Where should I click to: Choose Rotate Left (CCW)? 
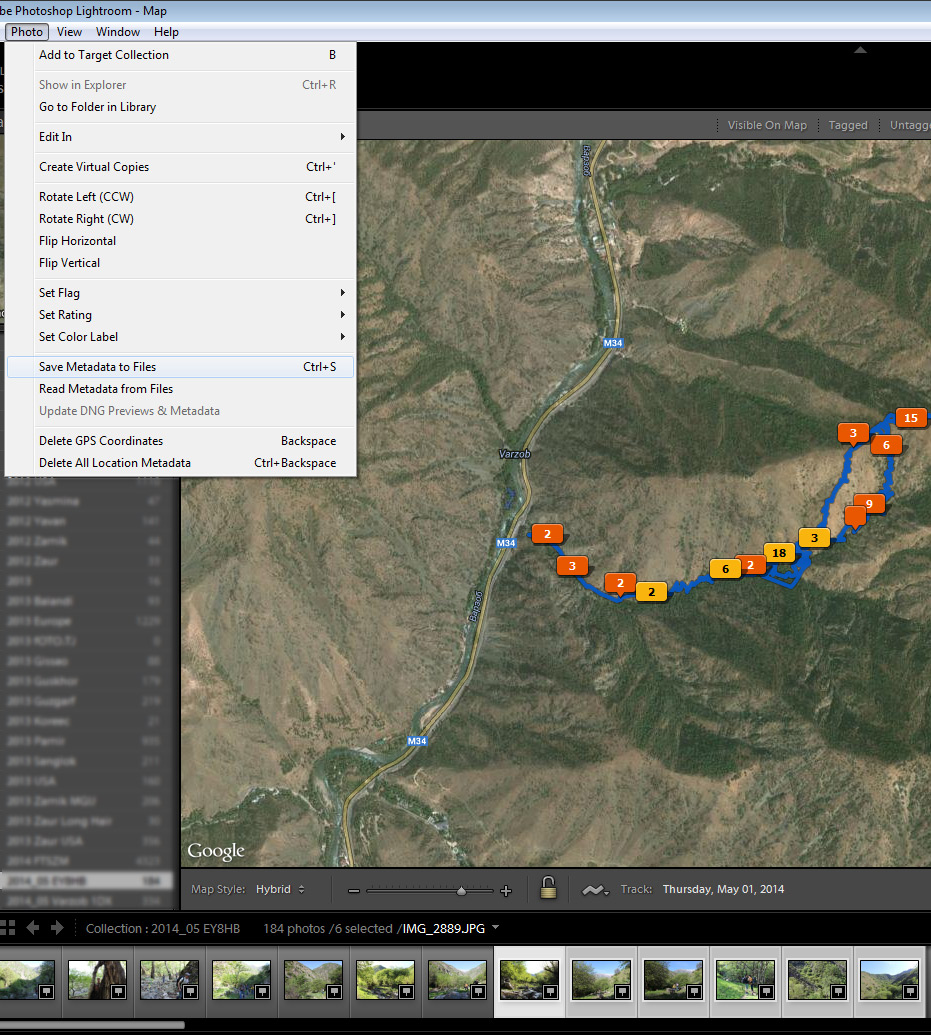[180, 197]
